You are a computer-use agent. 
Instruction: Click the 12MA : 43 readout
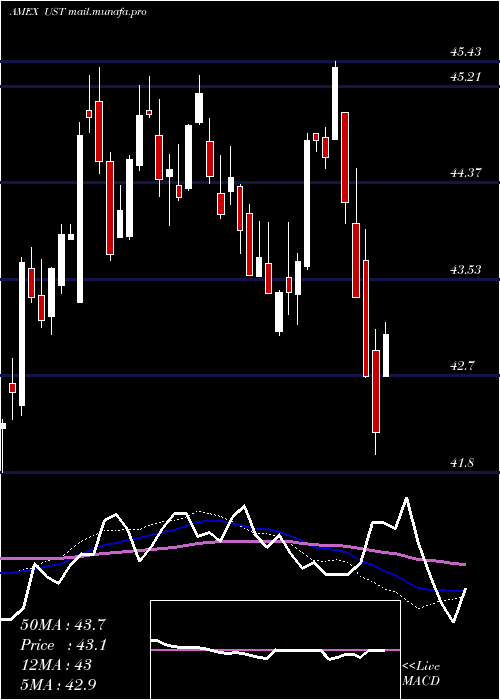(x=56, y=665)
